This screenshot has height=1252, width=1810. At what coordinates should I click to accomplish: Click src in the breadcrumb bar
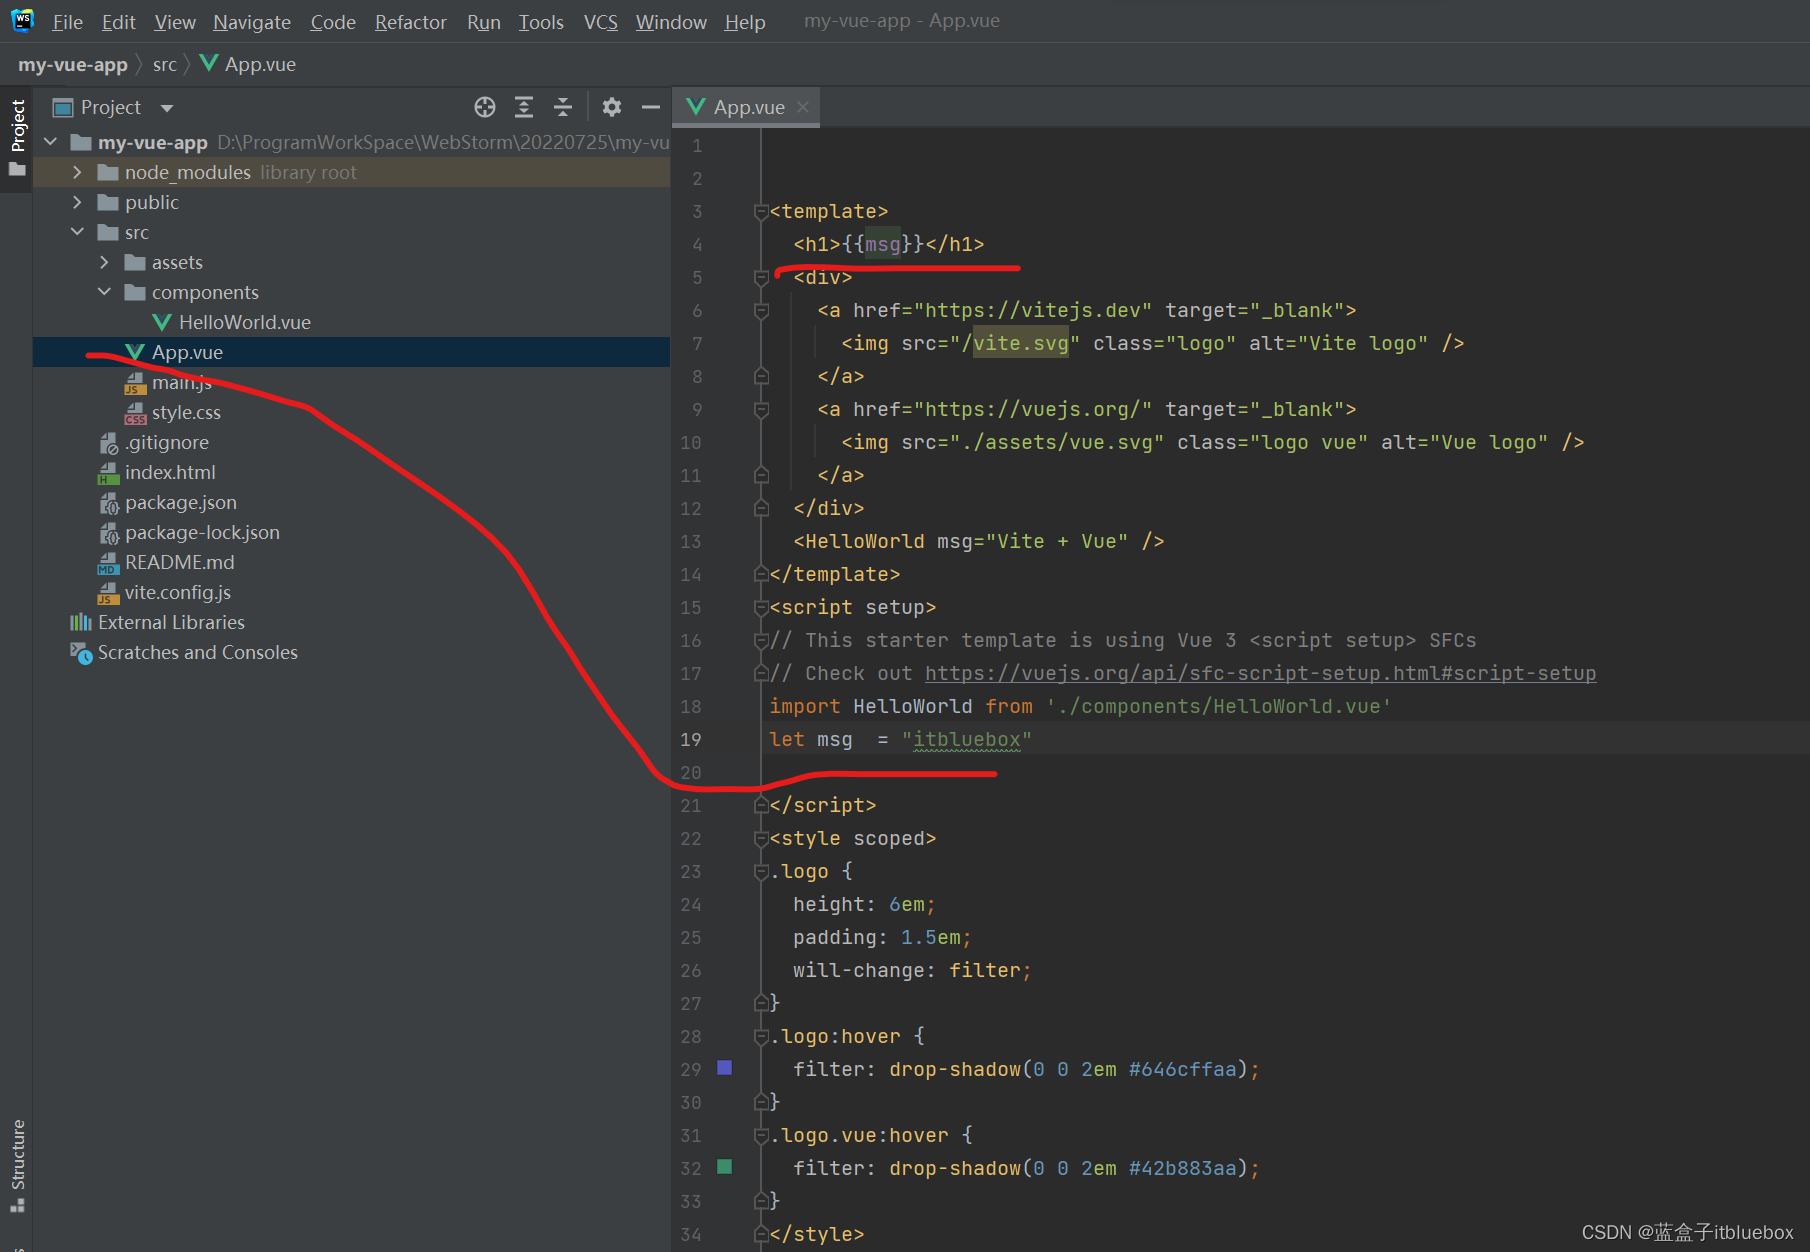(165, 65)
